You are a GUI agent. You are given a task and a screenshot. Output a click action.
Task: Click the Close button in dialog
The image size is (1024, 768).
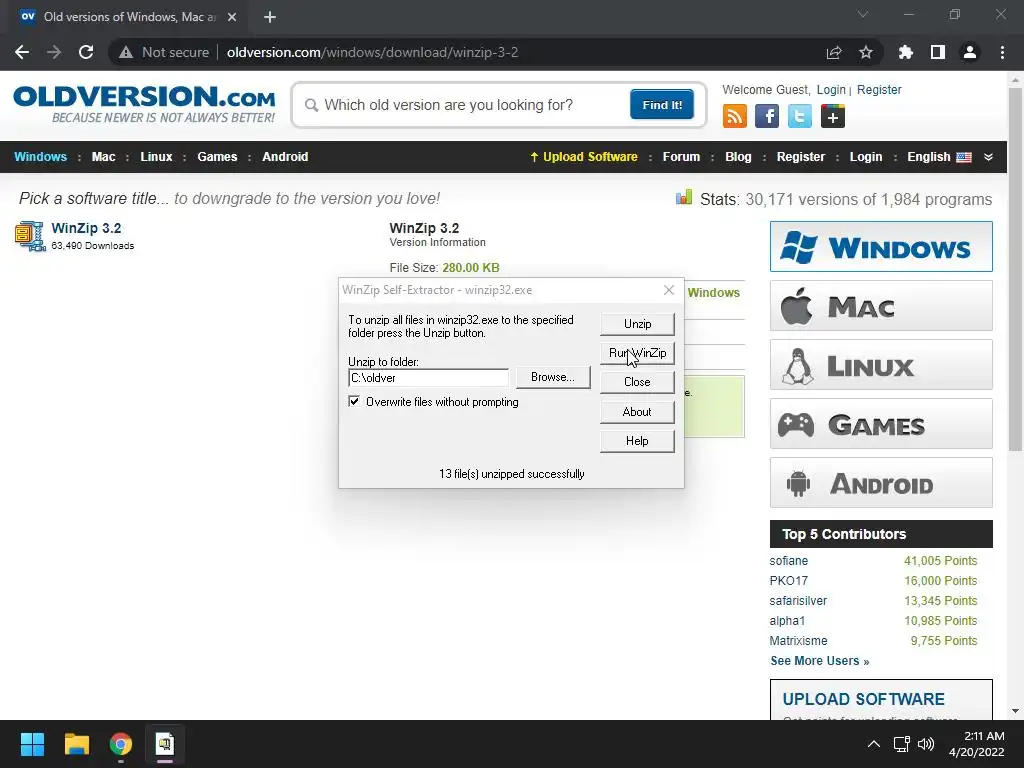[x=637, y=382]
